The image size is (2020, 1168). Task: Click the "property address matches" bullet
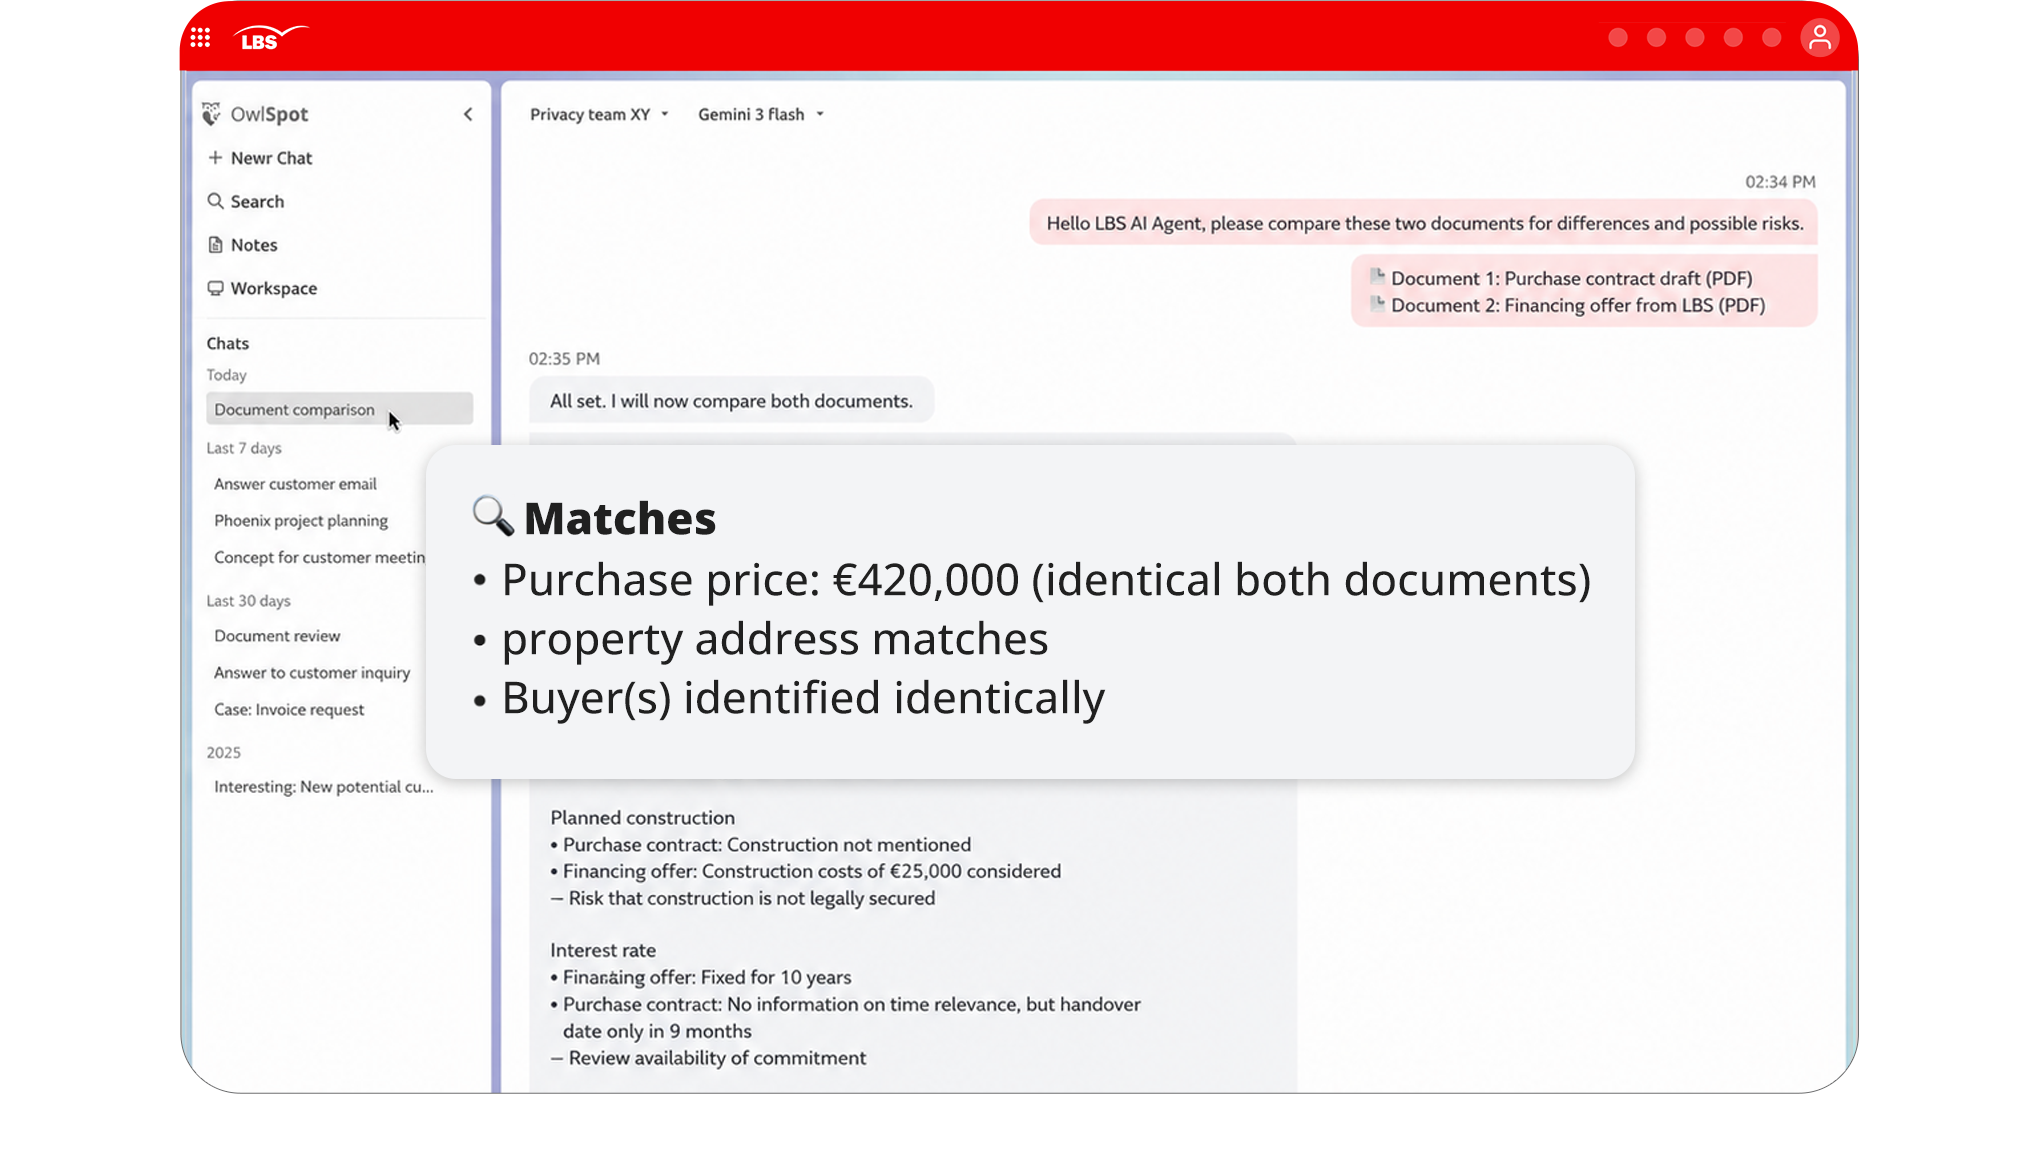(x=775, y=639)
